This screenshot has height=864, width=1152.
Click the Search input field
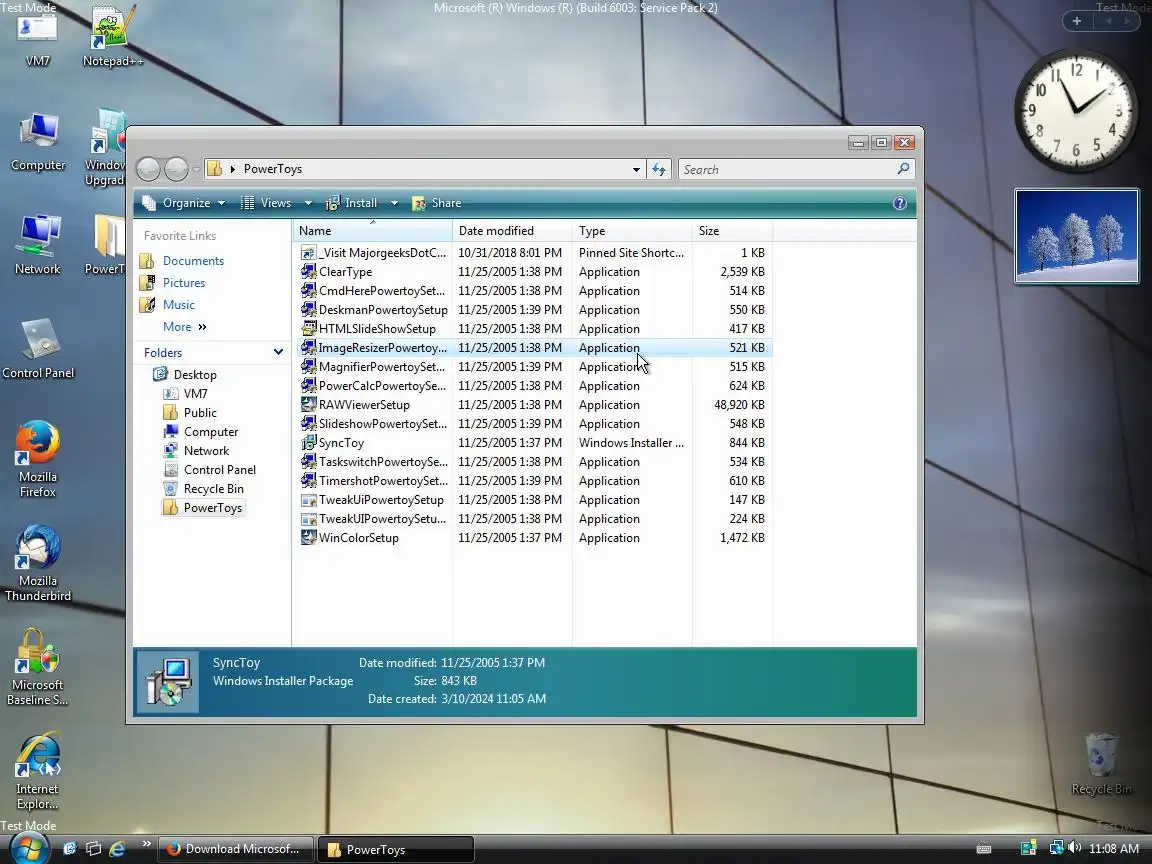(x=788, y=170)
